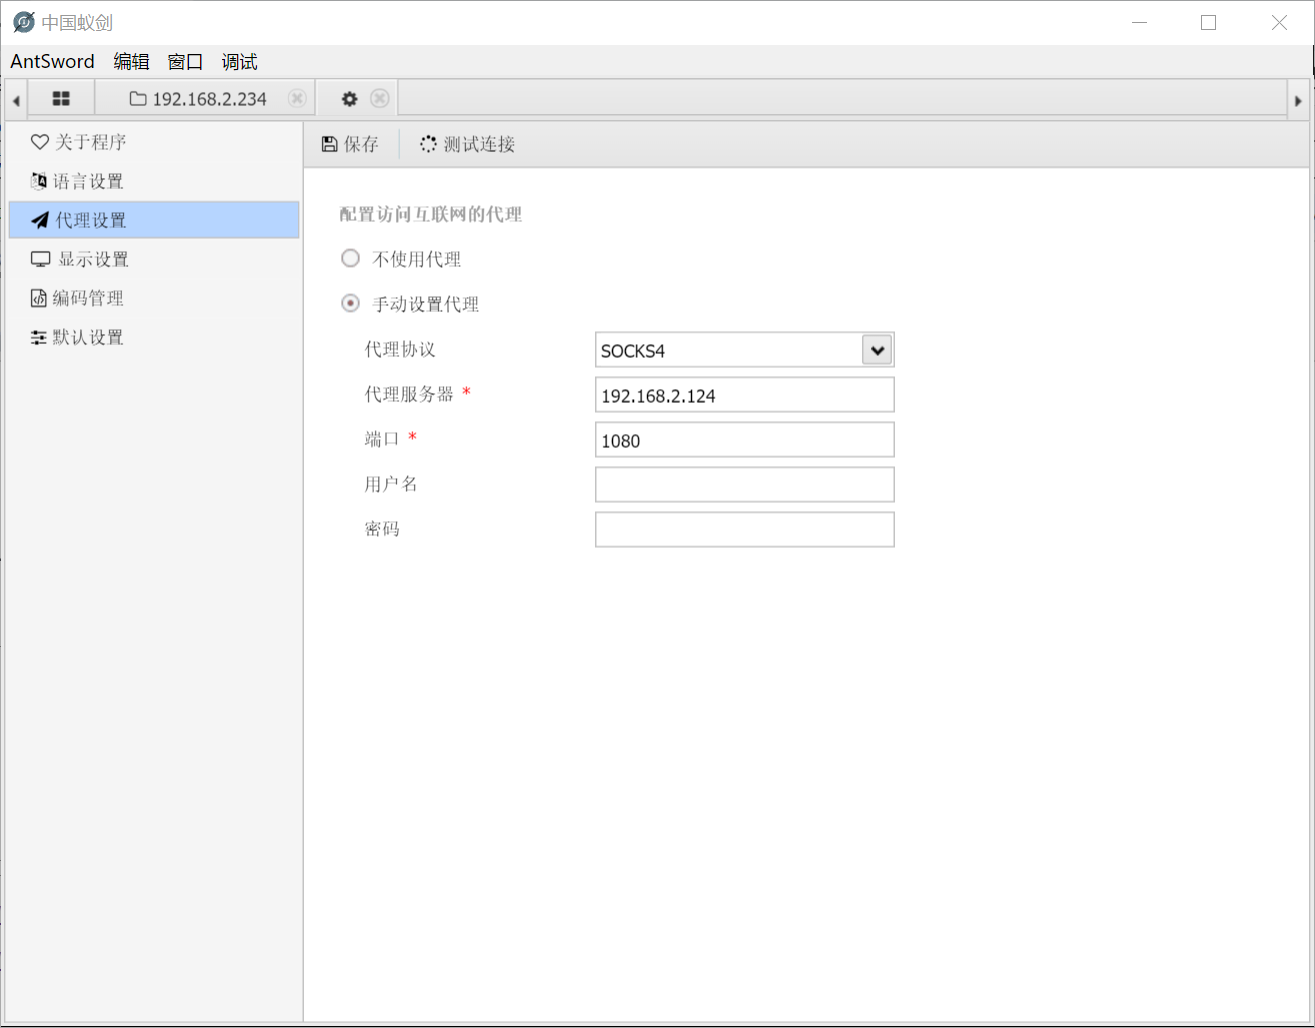1315x1028 pixels.
Task: Open 显示设置 settings page
Action: tap(154, 259)
